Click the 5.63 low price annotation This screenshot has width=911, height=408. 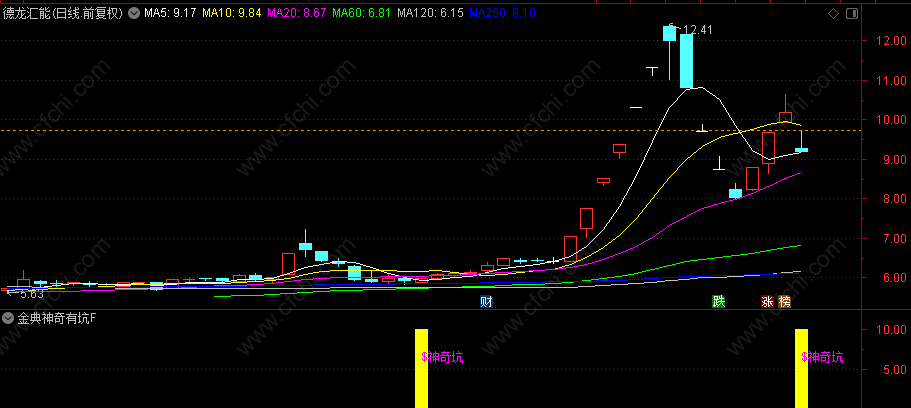(x=31, y=294)
